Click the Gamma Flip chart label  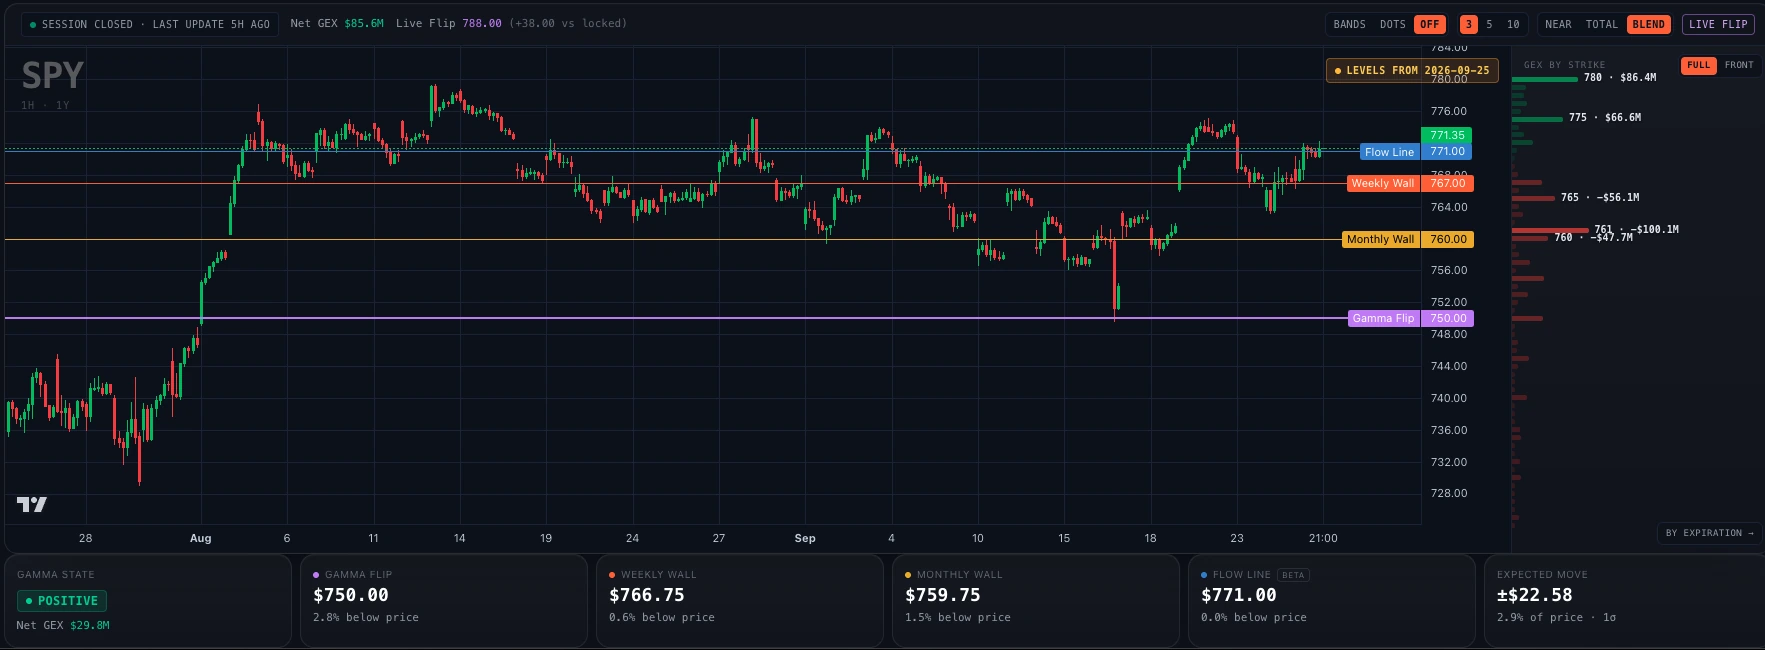click(1383, 318)
